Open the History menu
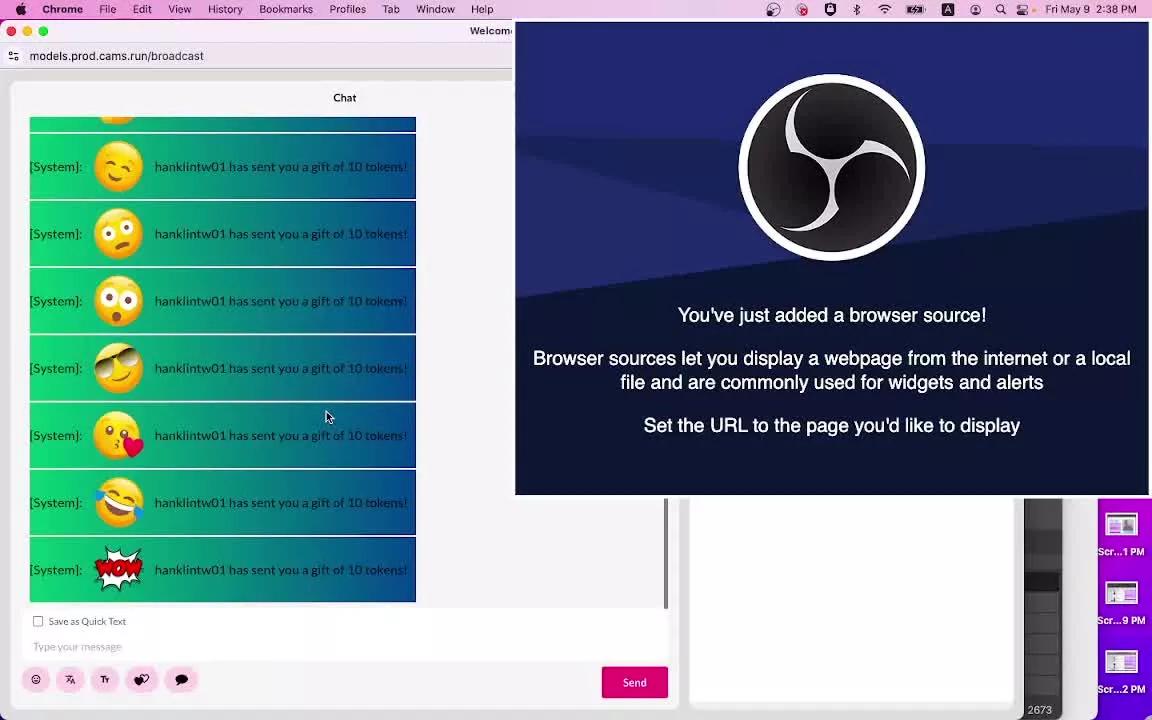 click(225, 10)
